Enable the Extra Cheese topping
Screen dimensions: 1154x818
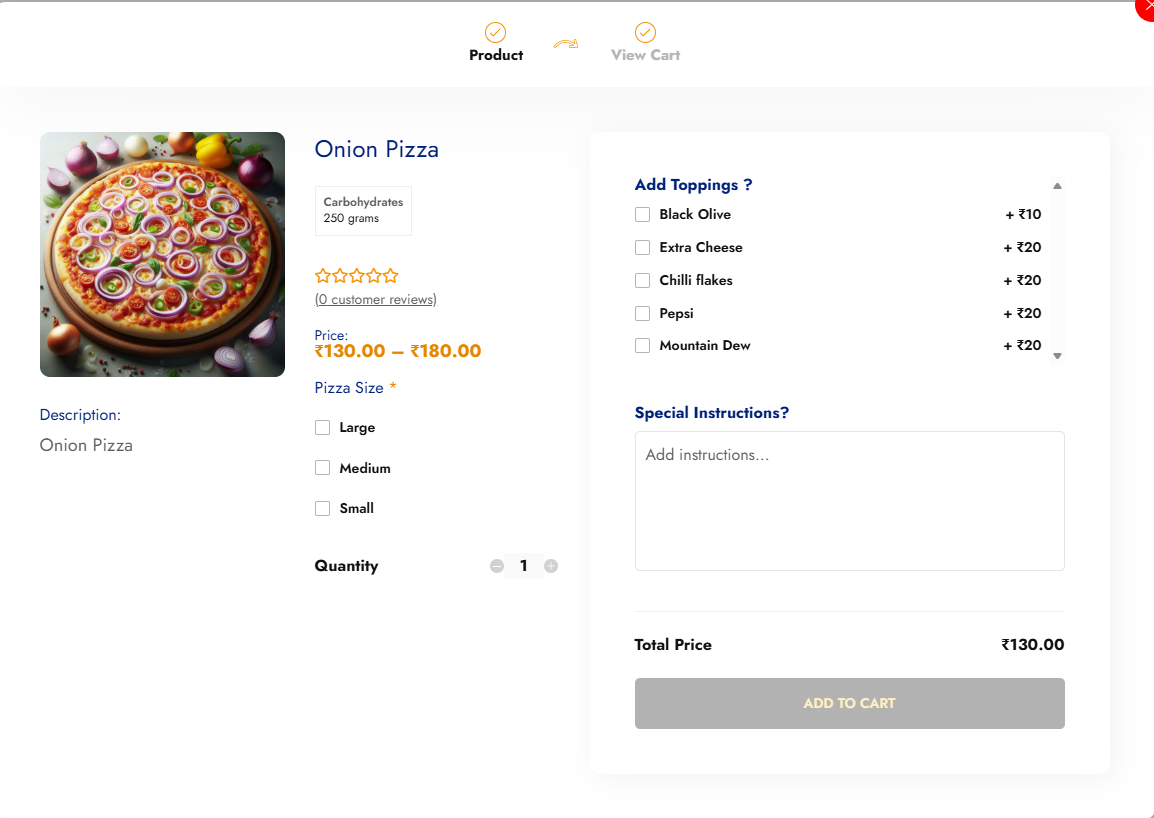643,248
